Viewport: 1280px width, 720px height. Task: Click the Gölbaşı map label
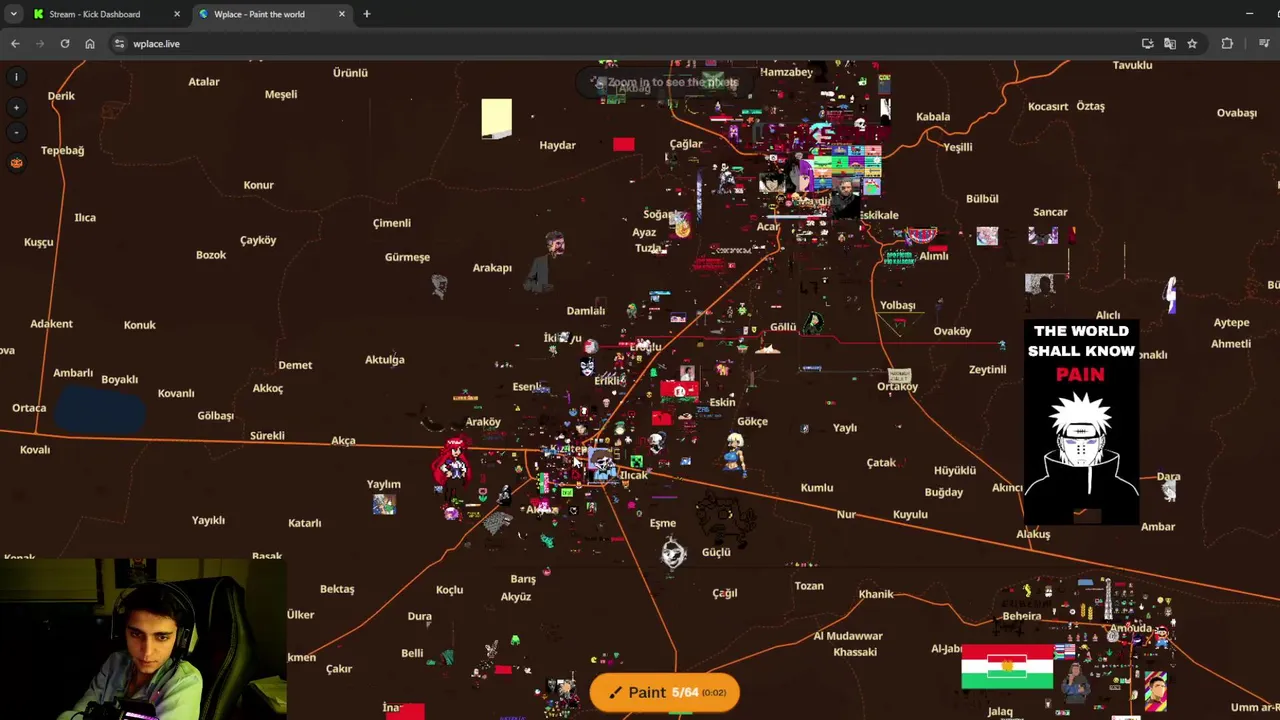coord(215,416)
